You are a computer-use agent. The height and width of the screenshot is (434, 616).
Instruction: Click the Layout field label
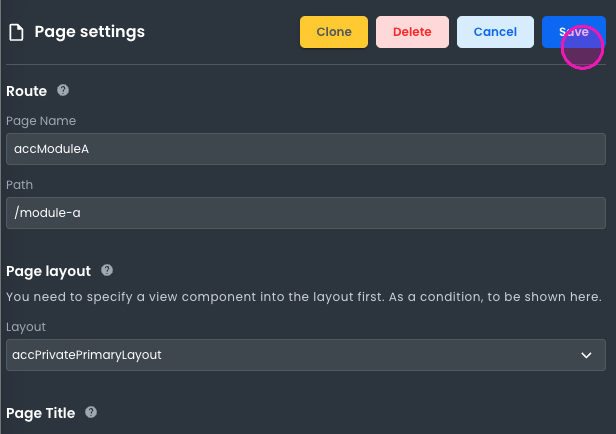(26, 327)
